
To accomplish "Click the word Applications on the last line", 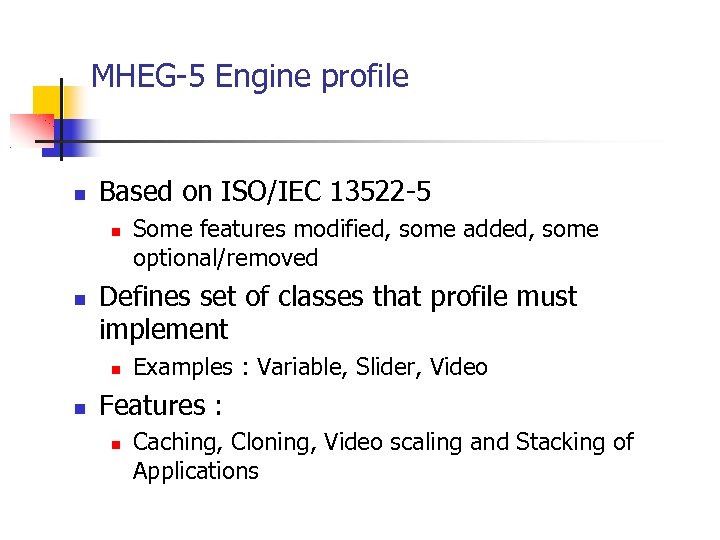I will pyautogui.click(x=196, y=471).
